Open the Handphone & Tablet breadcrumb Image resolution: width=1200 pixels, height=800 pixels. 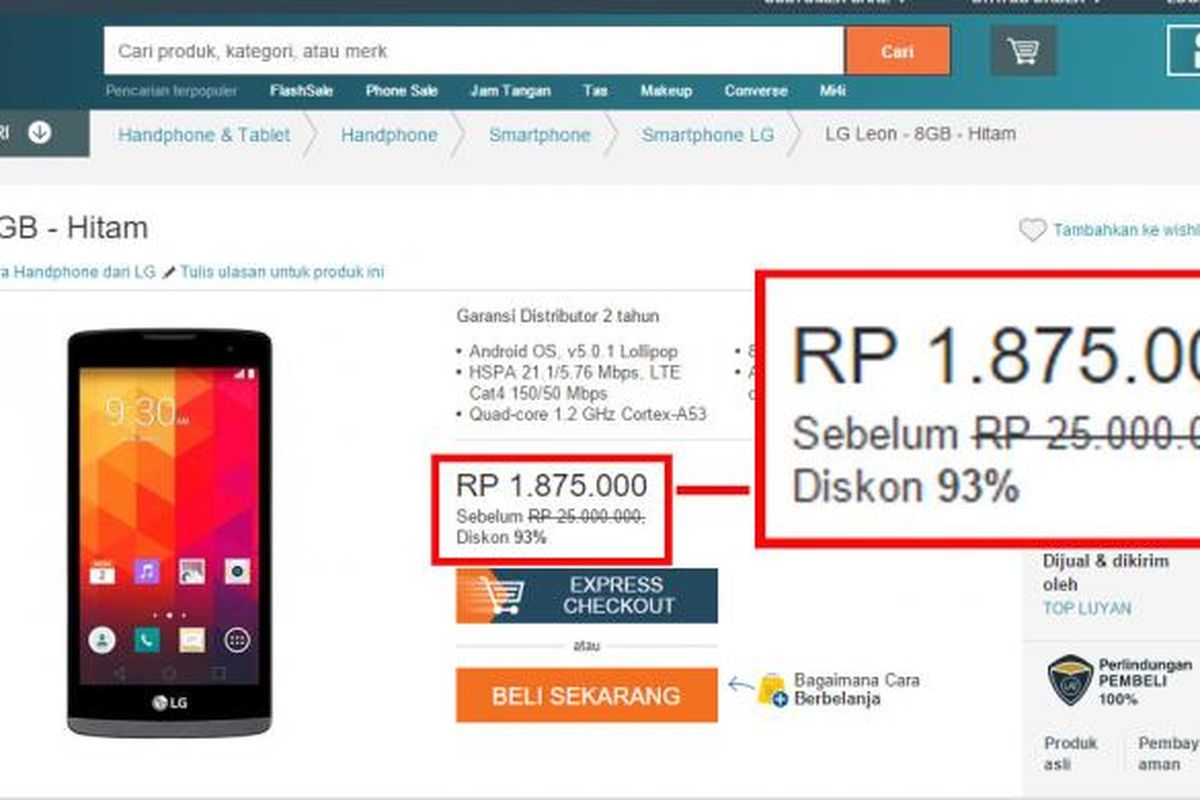click(x=204, y=135)
